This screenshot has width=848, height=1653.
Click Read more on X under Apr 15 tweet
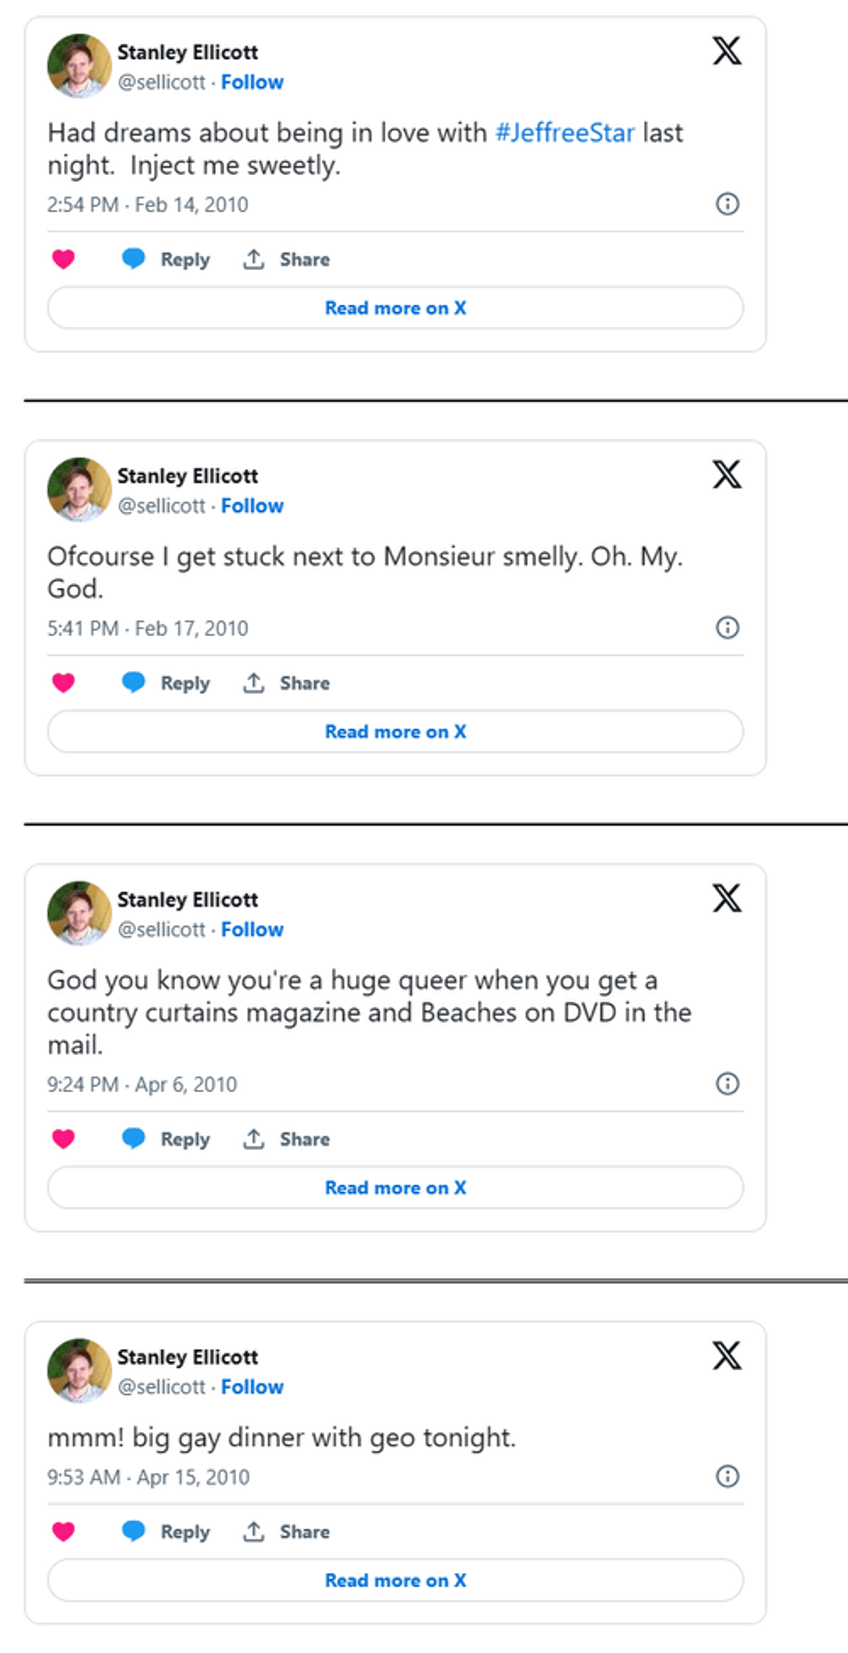tap(395, 1581)
